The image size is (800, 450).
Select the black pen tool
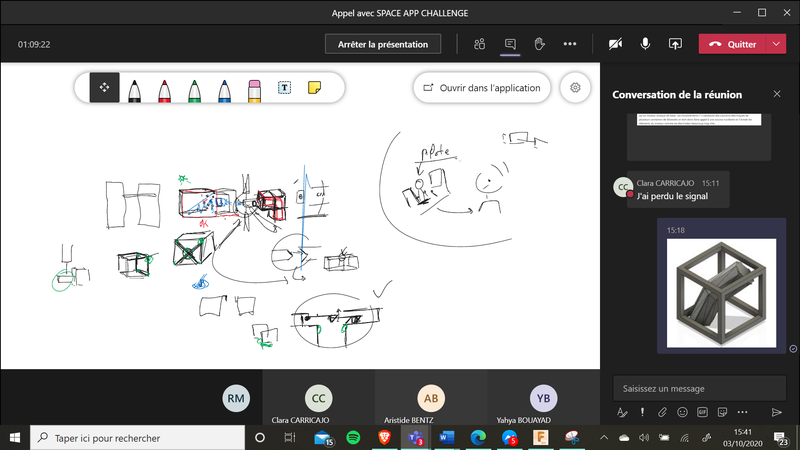click(134, 88)
